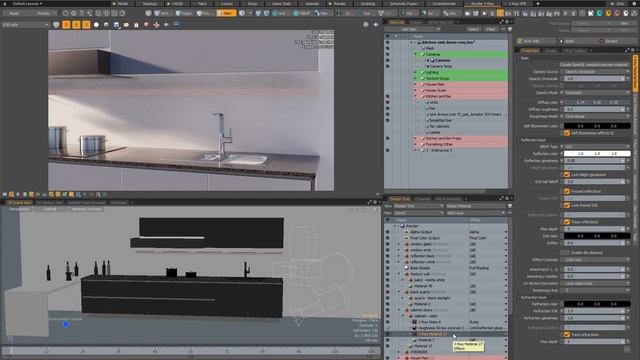Toggle Lock Fresnel IOR checkbox
Viewport: 640px width, 360px height.
point(567,205)
